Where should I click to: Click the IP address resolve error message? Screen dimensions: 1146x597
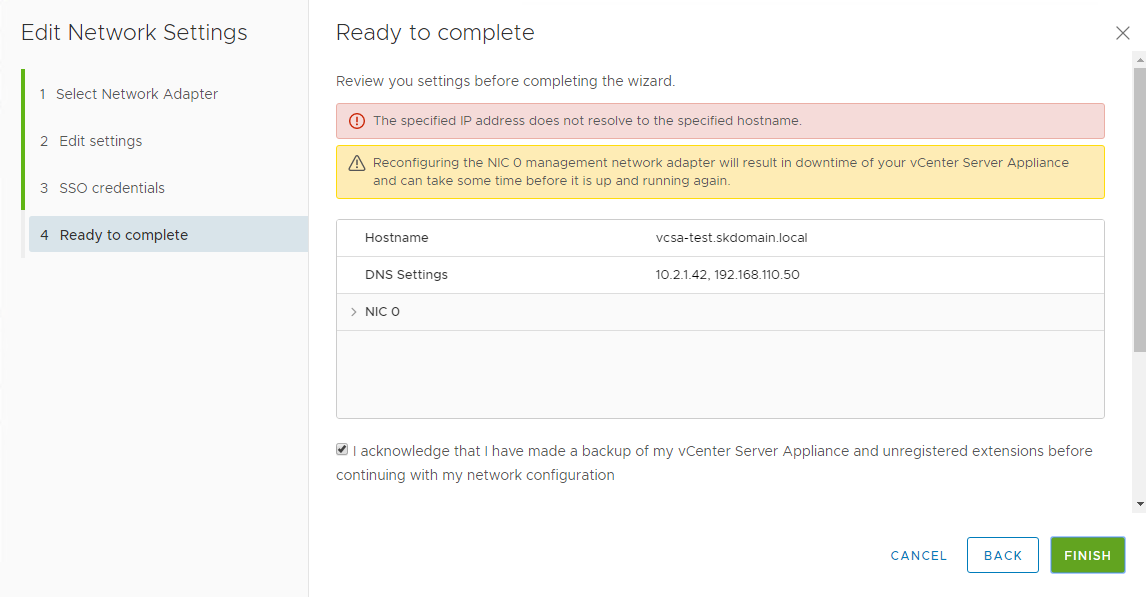(587, 121)
